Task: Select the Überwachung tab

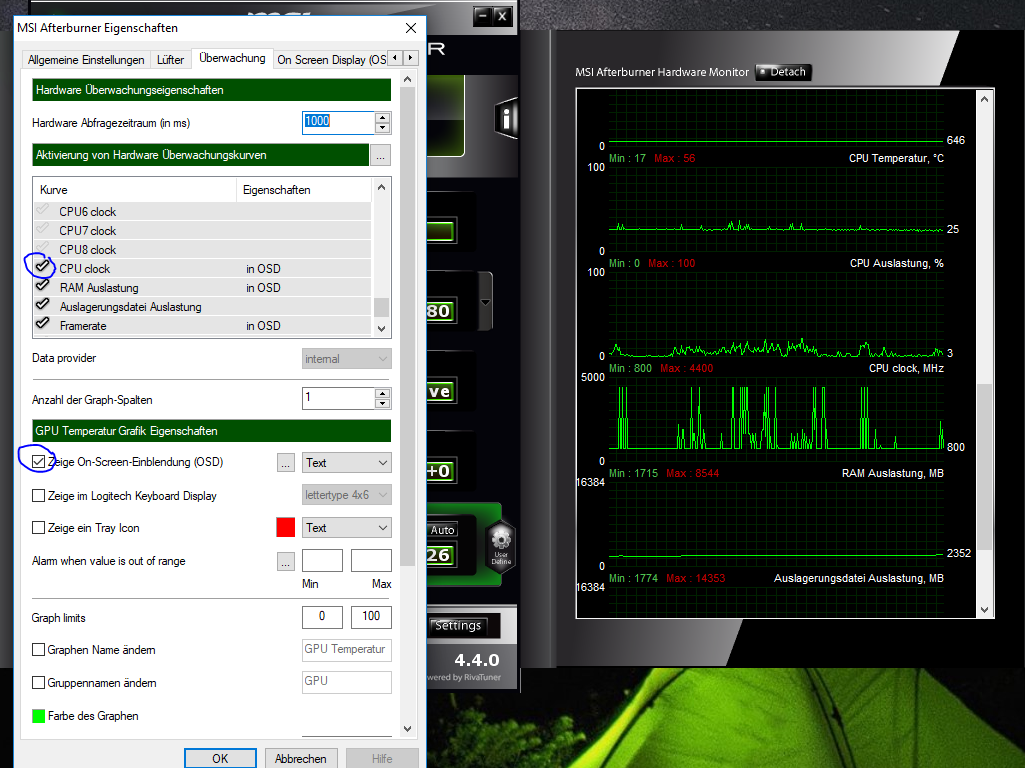Action: 232,58
